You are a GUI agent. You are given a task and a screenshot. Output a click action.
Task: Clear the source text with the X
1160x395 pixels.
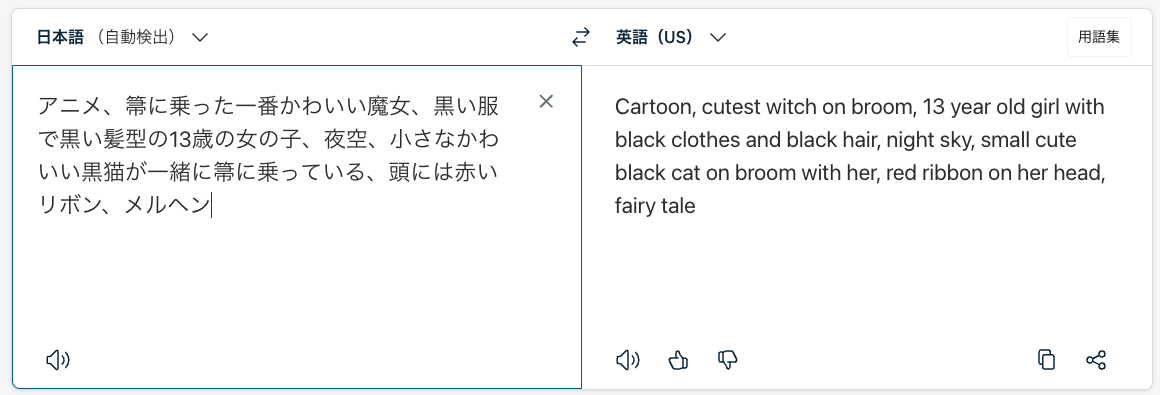546,102
